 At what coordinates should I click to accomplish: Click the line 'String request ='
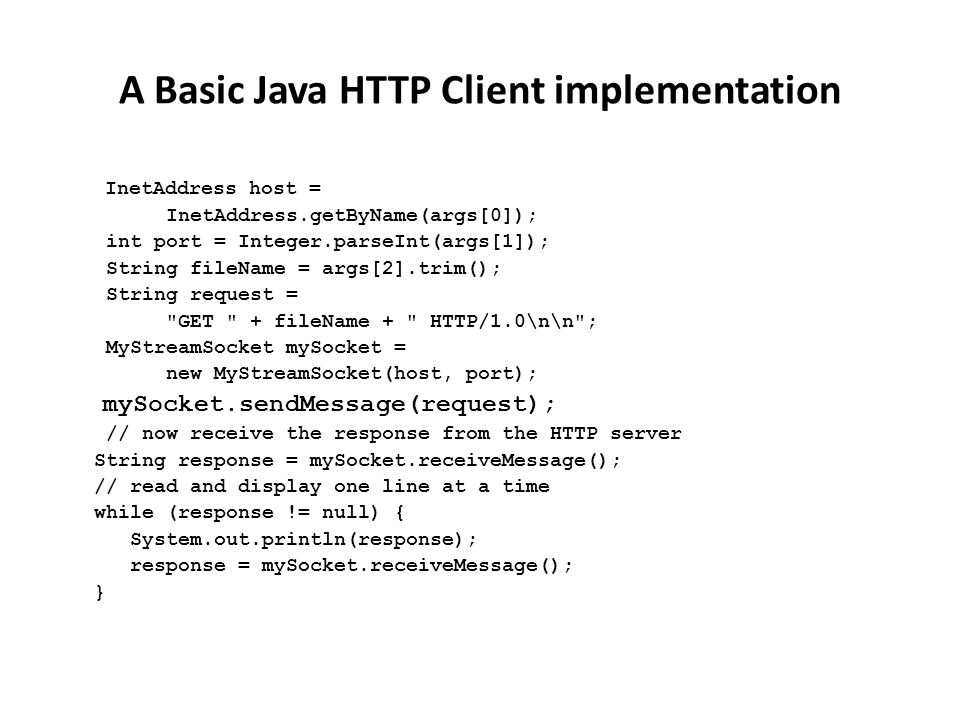point(202,294)
